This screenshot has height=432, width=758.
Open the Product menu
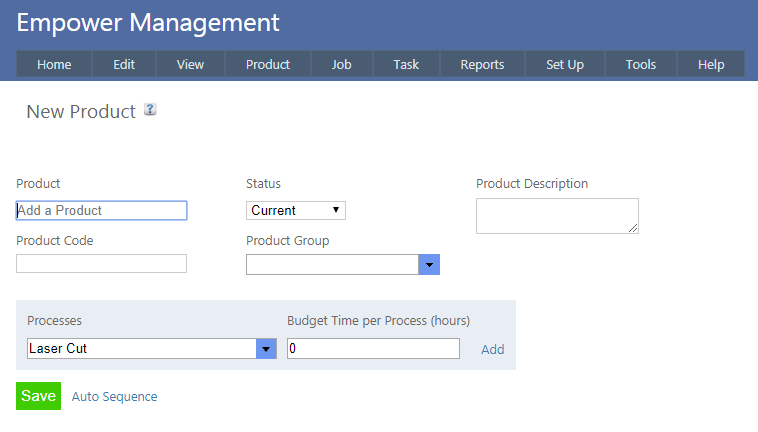pyautogui.click(x=267, y=64)
